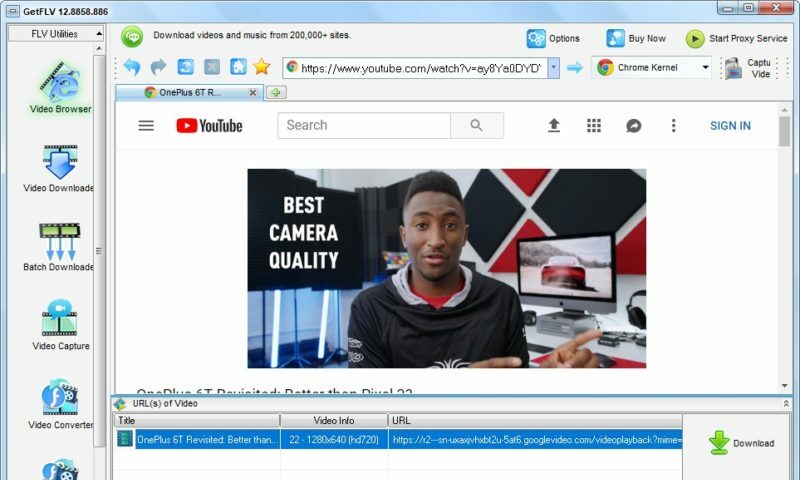Open the Batch Downloader utility
Viewport: 800px width, 480px height.
[x=59, y=247]
